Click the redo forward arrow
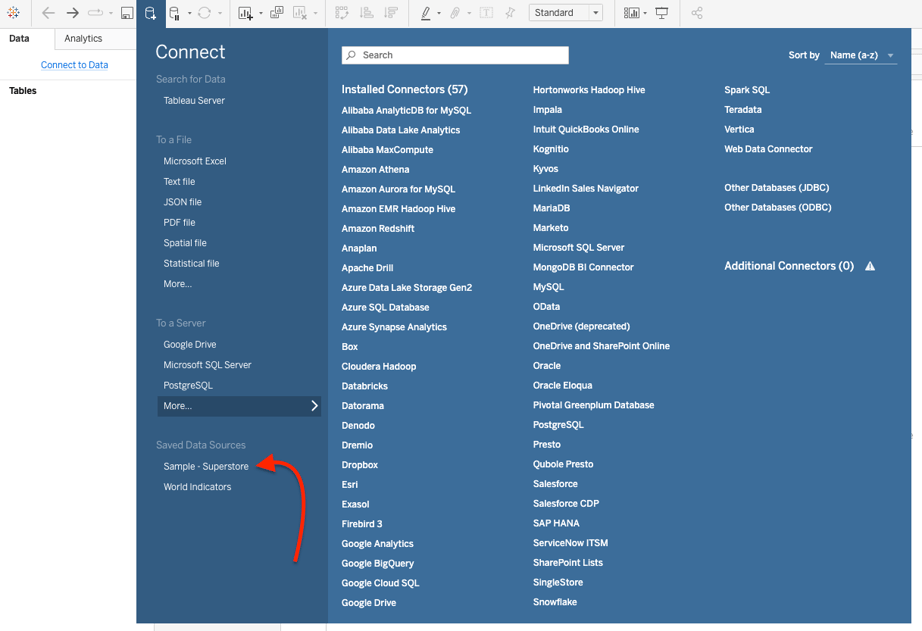Image resolution: width=922 pixels, height=631 pixels. [x=72, y=13]
